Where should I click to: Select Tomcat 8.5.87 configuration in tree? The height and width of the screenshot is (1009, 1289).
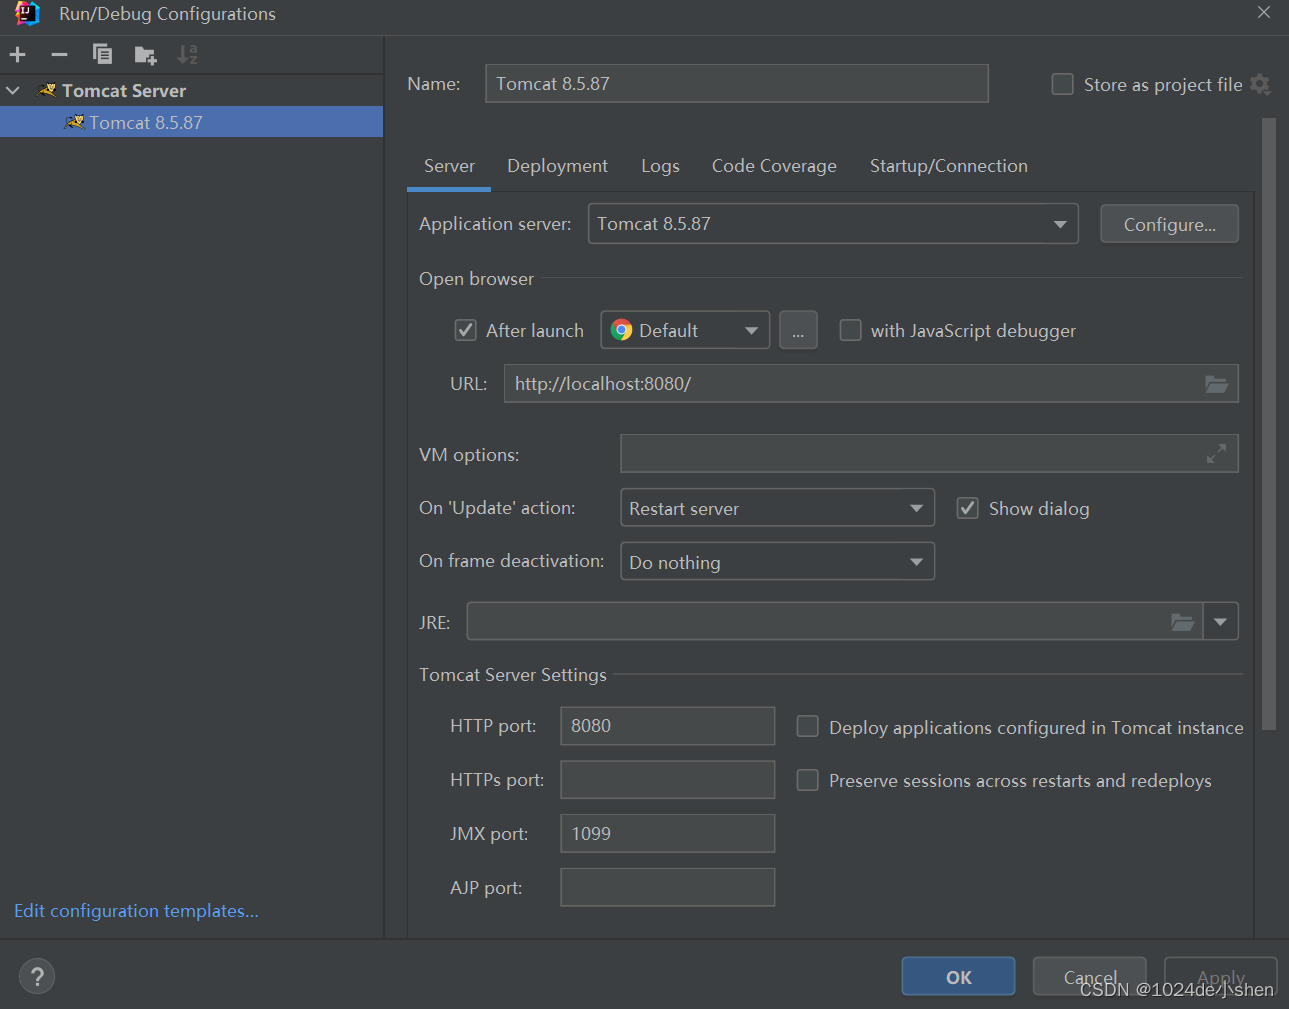tap(191, 122)
